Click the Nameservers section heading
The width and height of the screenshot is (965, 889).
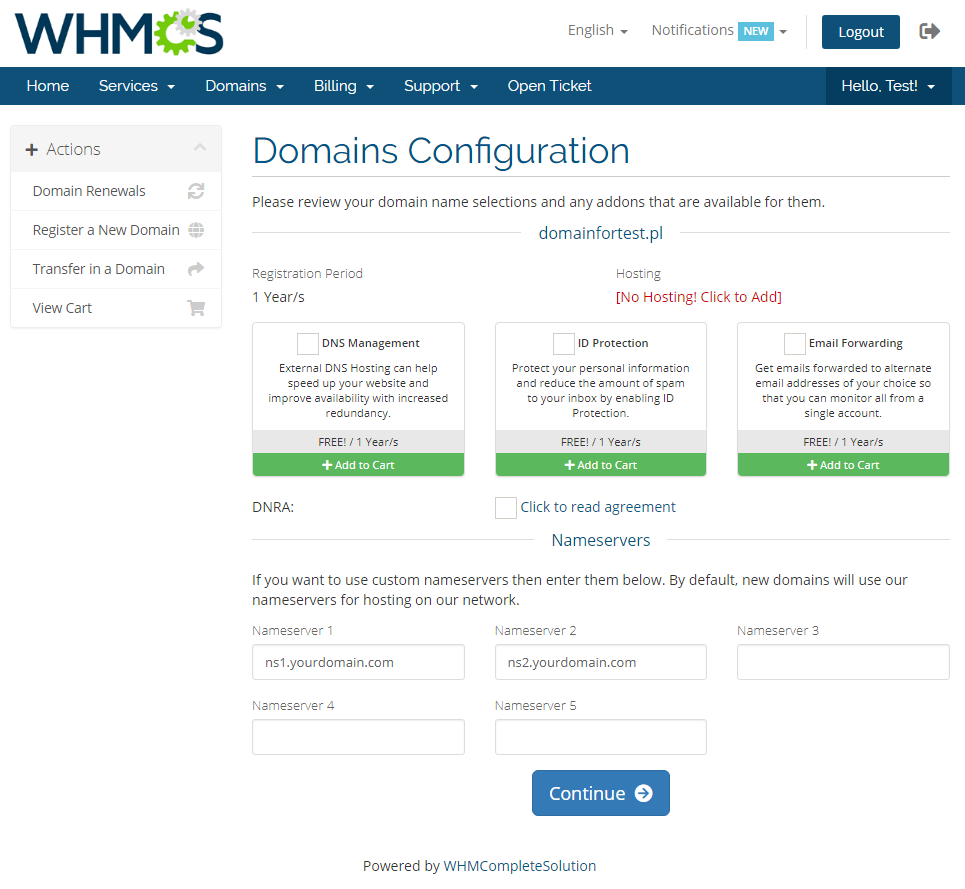pyautogui.click(x=601, y=540)
